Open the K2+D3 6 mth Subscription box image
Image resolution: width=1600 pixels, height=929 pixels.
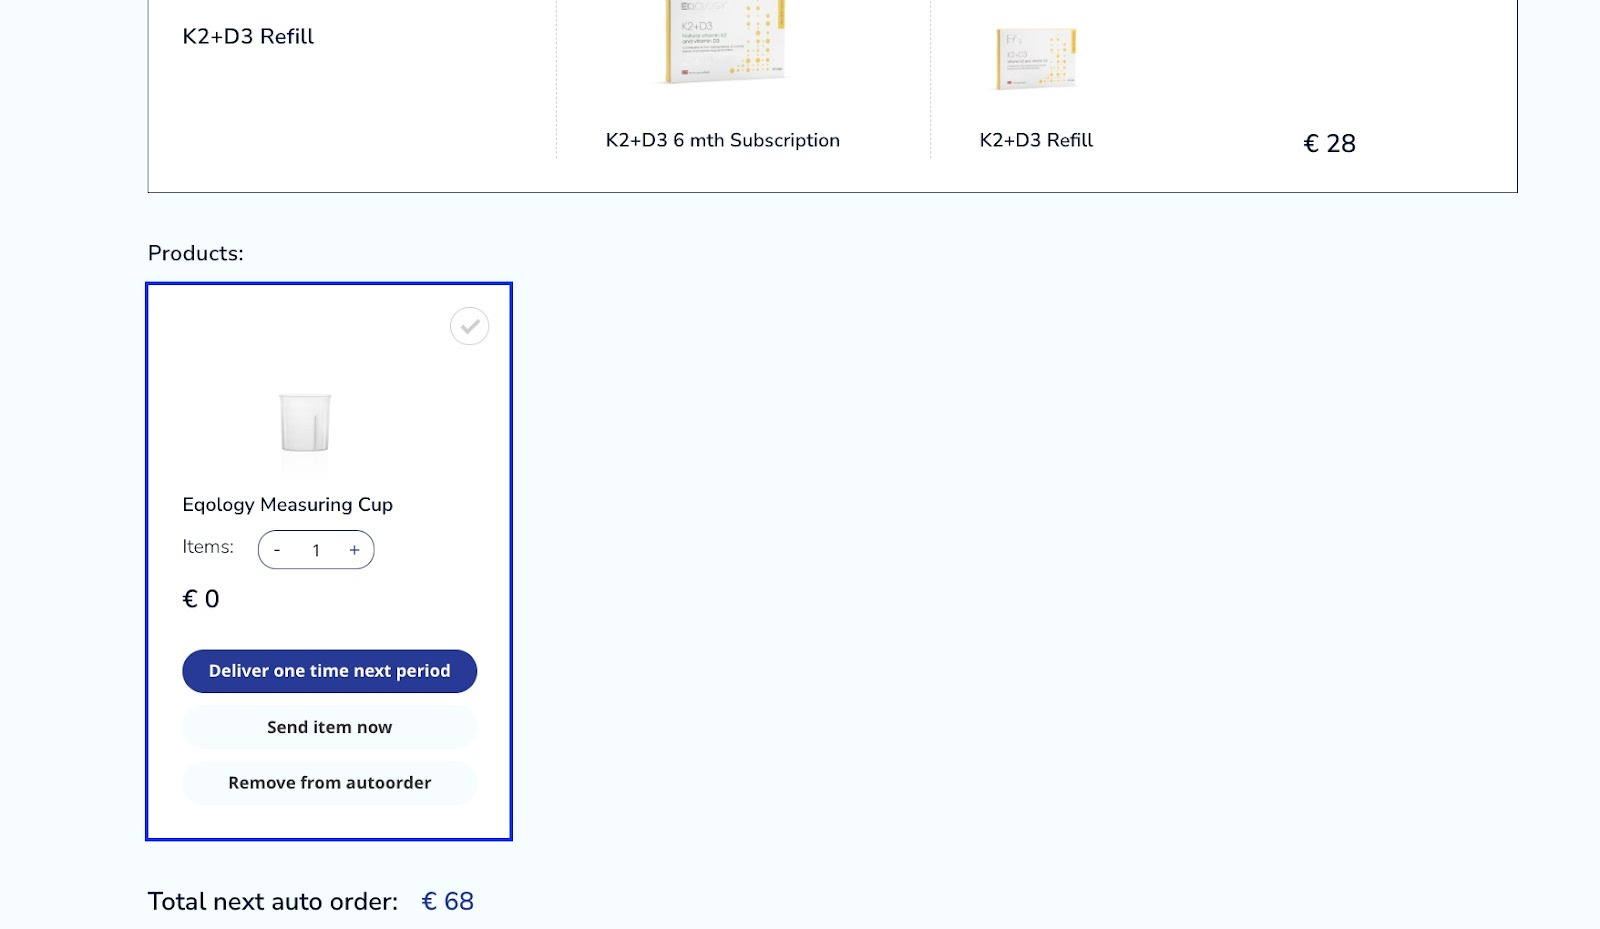point(725,42)
